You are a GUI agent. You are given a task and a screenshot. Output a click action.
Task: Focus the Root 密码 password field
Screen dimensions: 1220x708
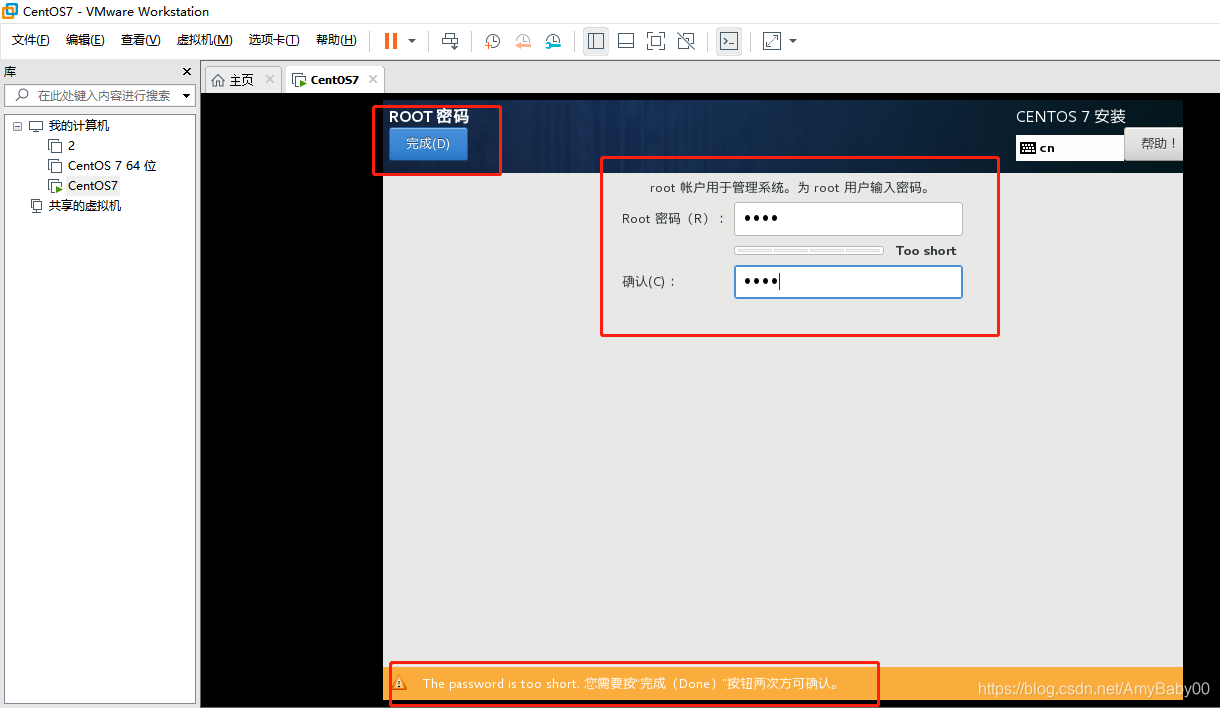(x=848, y=219)
